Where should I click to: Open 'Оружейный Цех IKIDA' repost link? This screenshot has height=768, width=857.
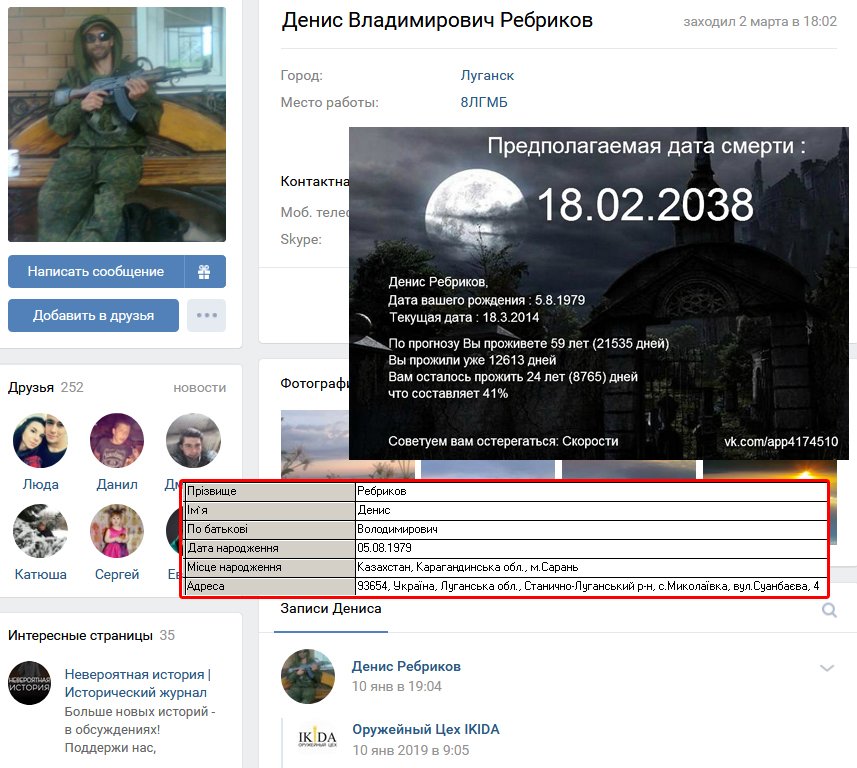pos(426,729)
